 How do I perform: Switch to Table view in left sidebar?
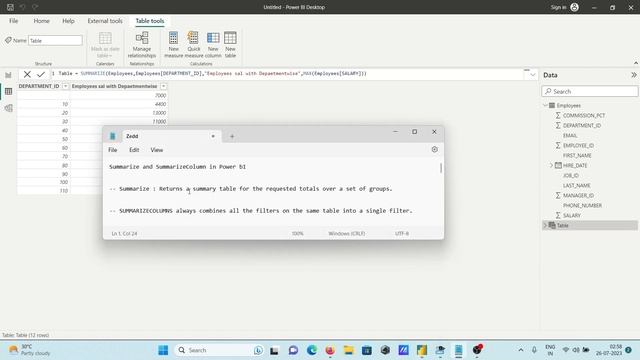click(x=8, y=91)
